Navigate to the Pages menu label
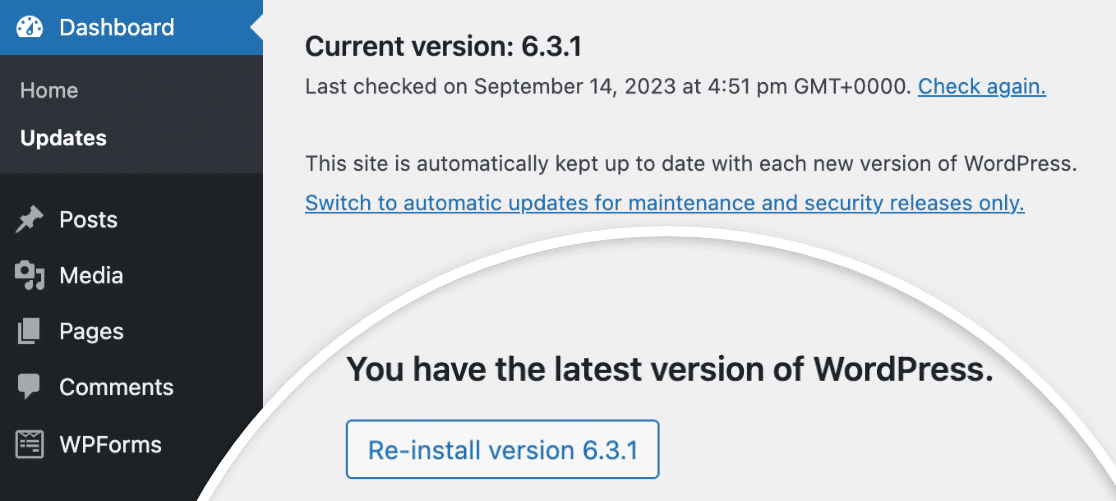Viewport: 1116px width, 501px height. [x=91, y=331]
